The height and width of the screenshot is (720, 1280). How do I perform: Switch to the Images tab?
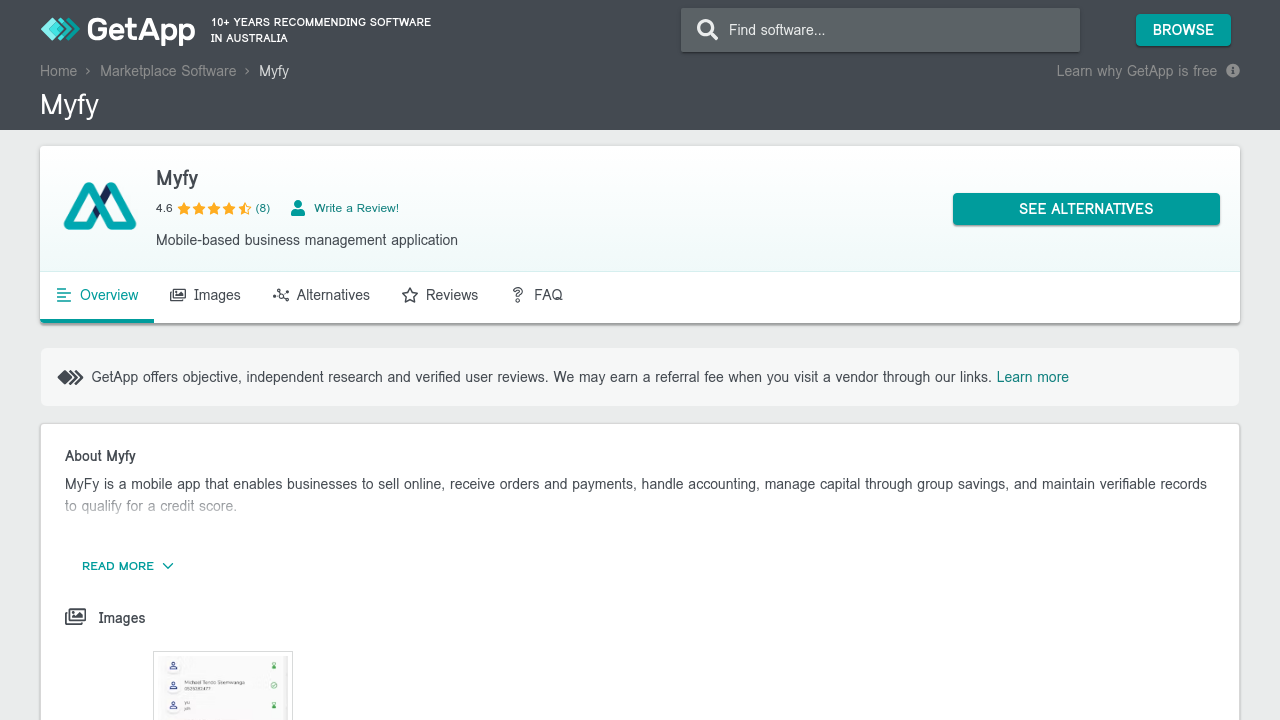pos(205,295)
